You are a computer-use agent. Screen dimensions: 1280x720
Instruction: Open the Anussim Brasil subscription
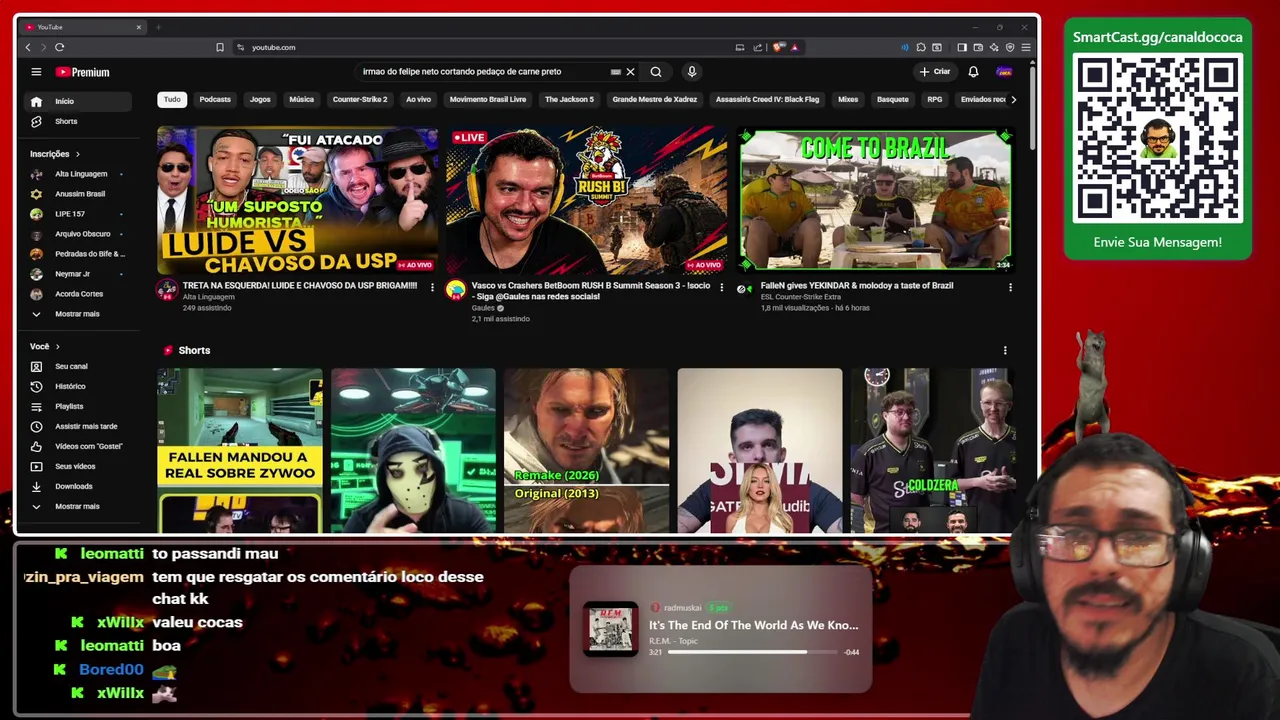click(78, 194)
